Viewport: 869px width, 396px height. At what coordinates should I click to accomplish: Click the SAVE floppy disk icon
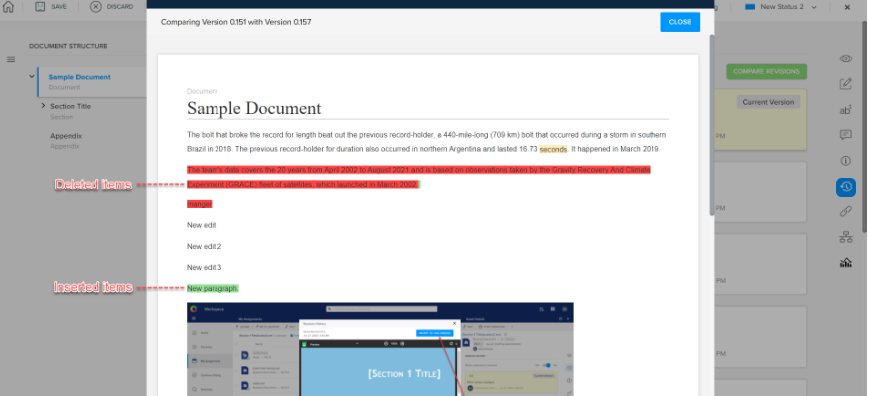[40, 7]
